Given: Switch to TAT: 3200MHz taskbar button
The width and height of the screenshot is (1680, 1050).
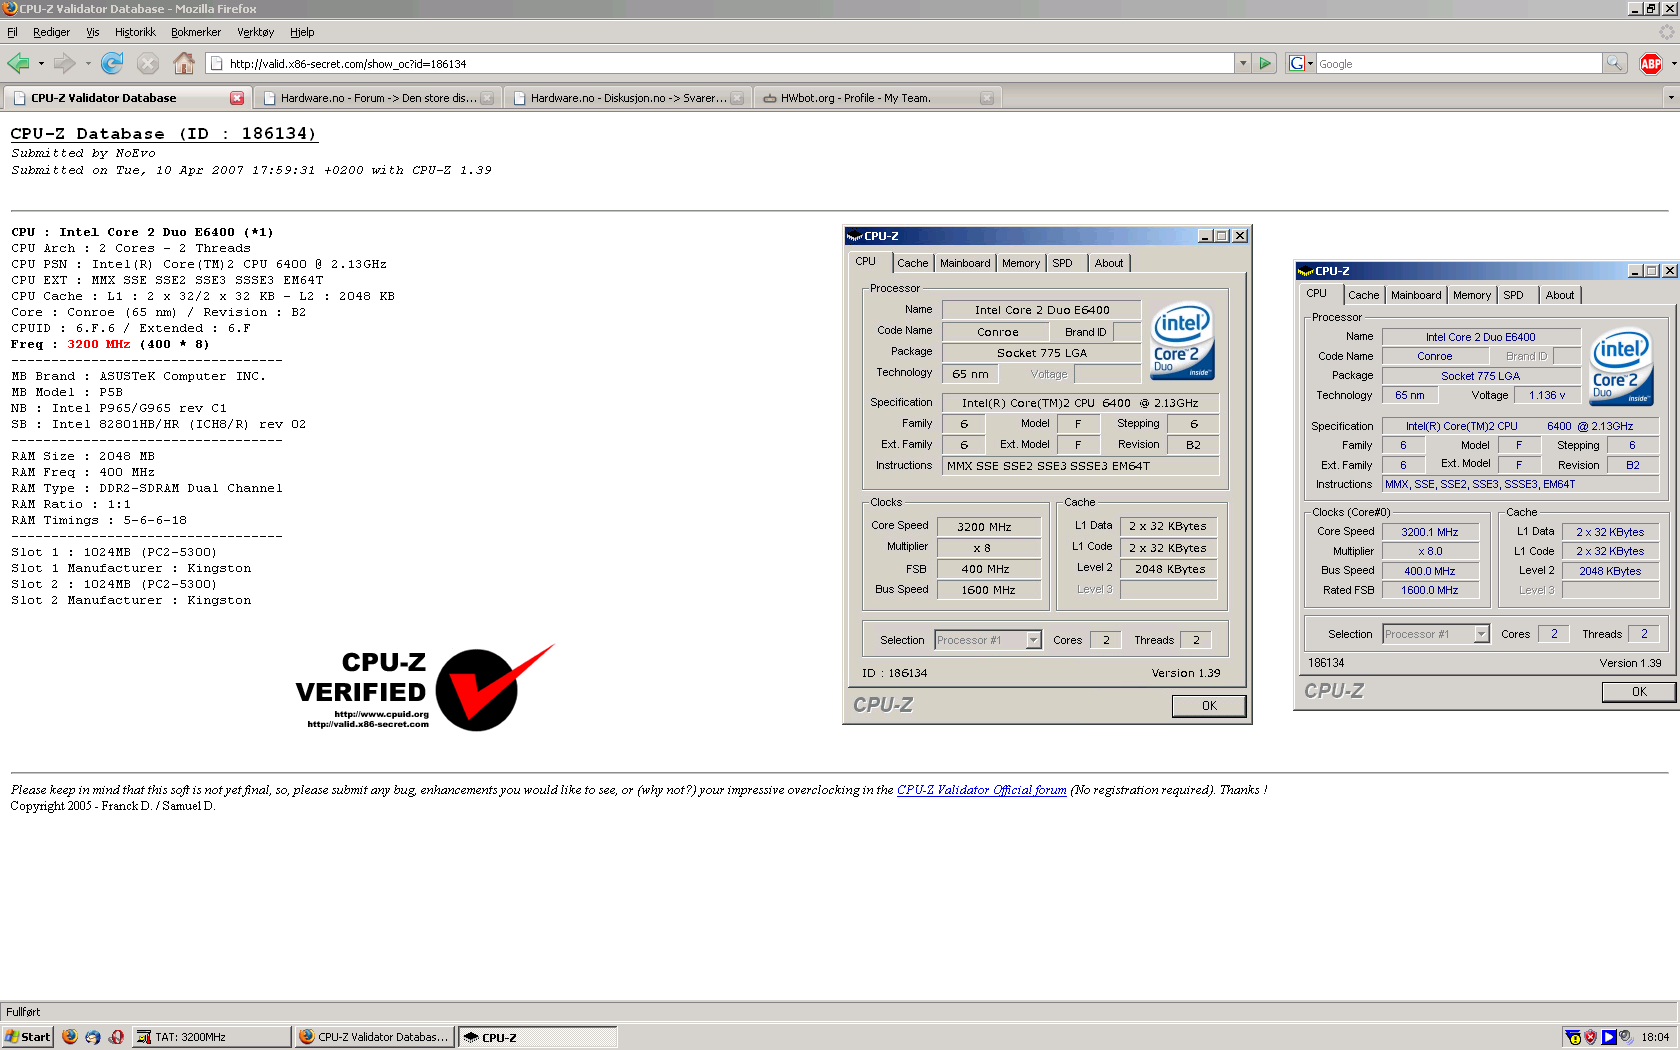Looking at the screenshot, I should click(x=212, y=1037).
